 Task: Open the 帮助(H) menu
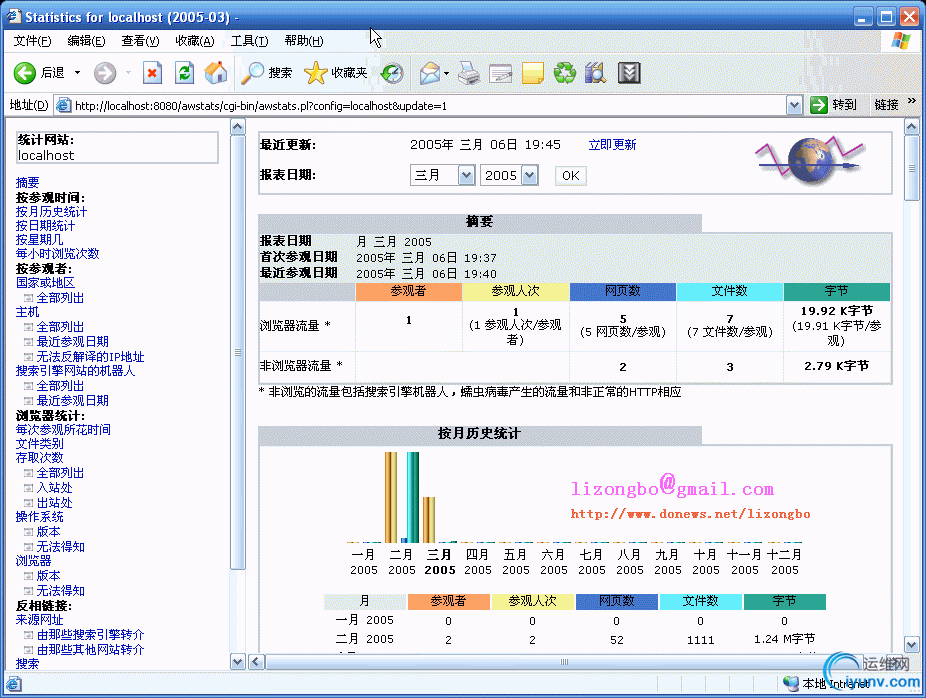point(304,41)
